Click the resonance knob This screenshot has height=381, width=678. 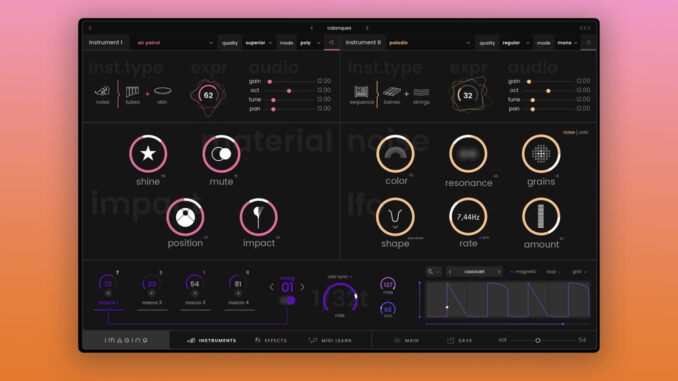[468, 154]
